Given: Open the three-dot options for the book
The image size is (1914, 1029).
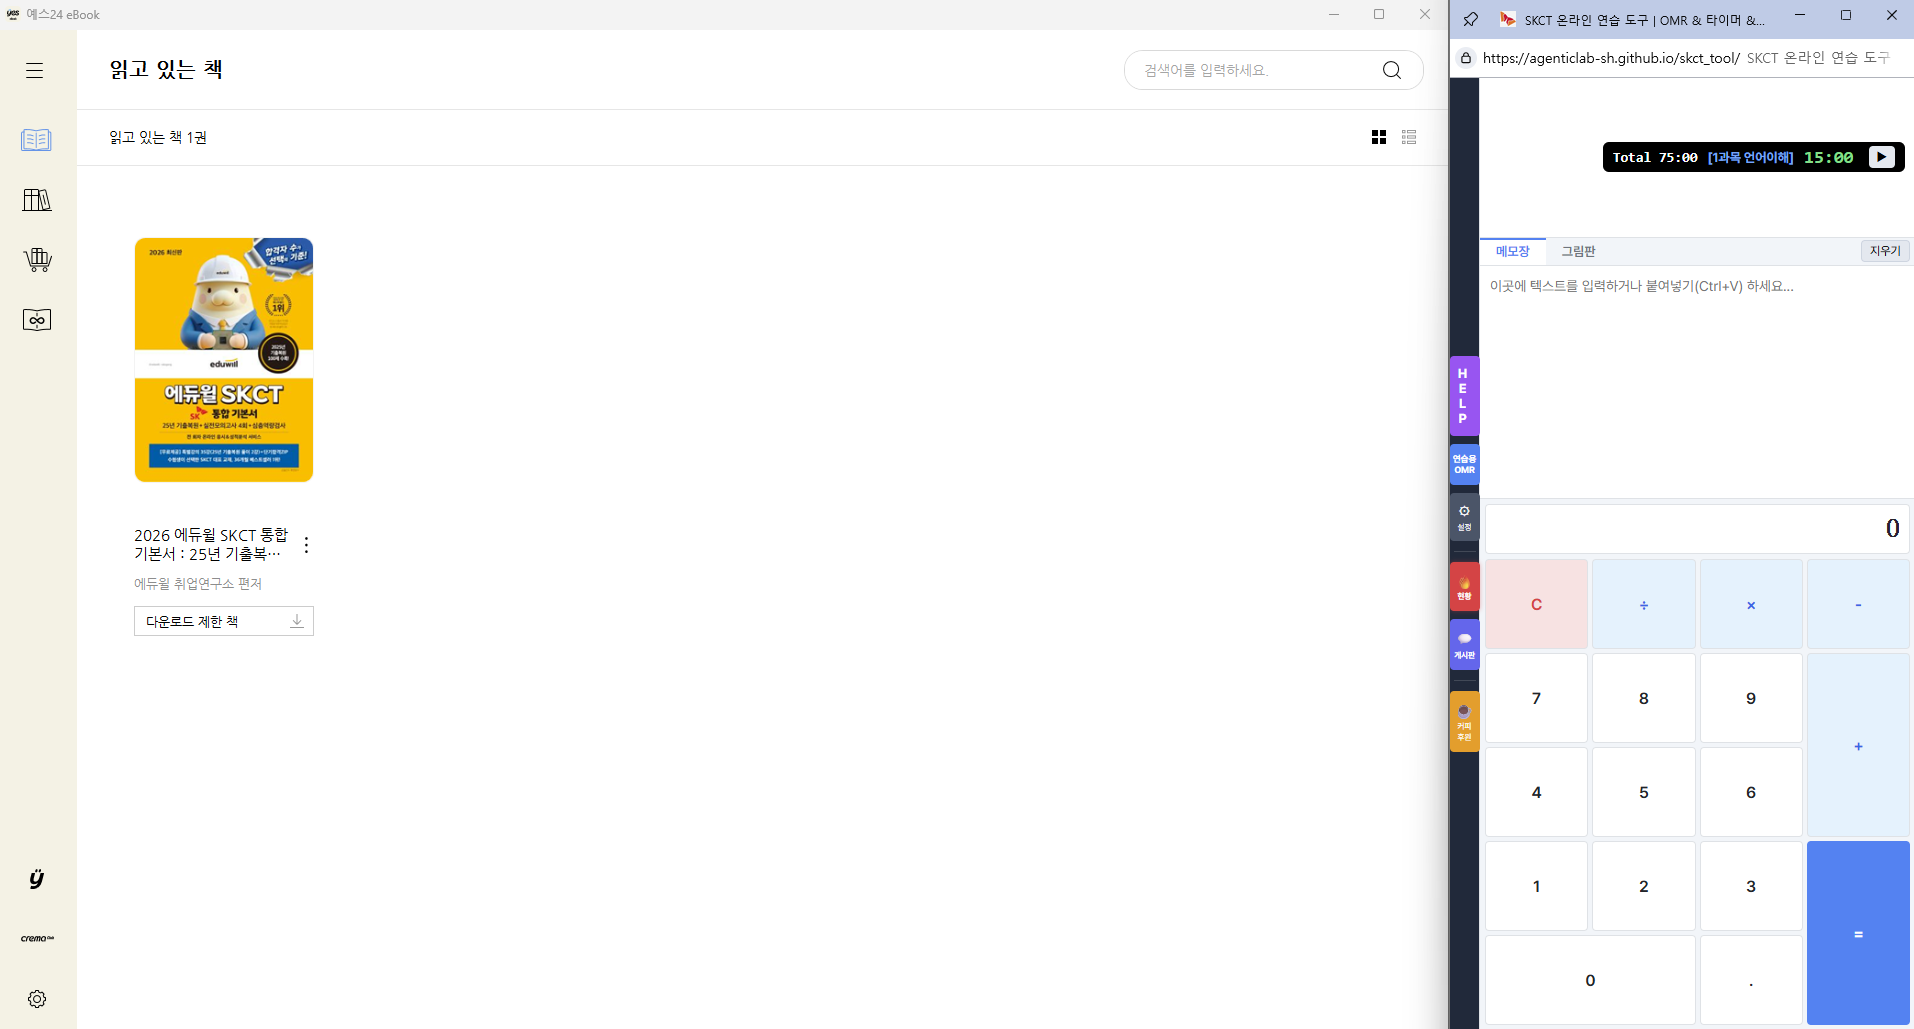Looking at the screenshot, I should tap(306, 545).
